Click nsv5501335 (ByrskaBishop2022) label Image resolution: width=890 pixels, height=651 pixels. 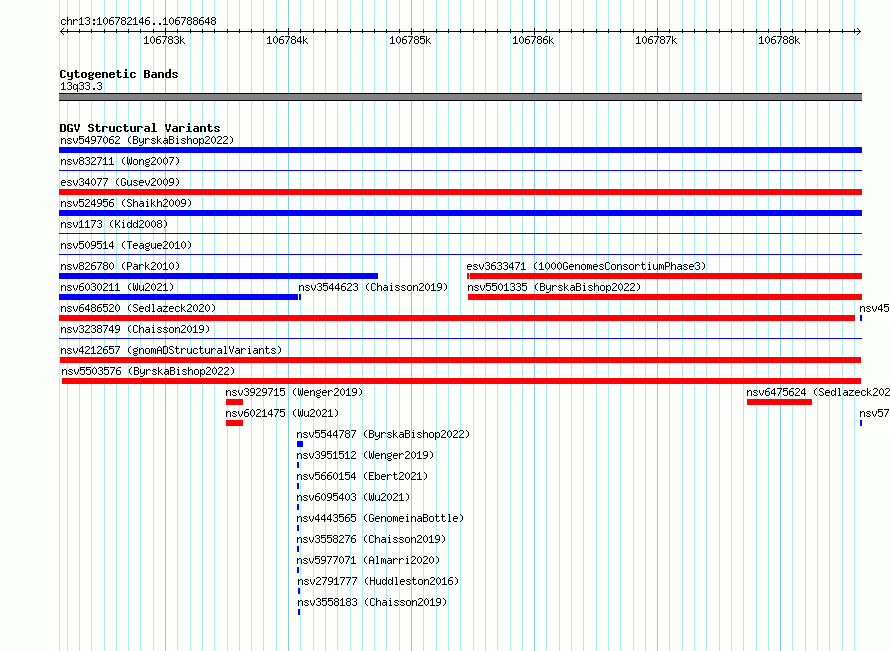tap(554, 287)
